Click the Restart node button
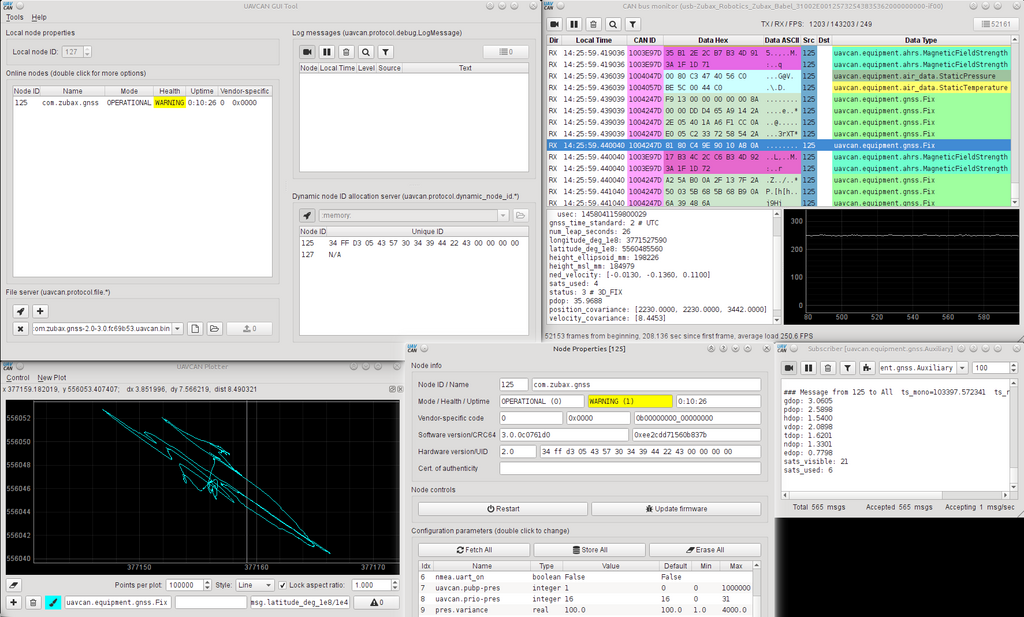This screenshot has height=617, width=1024. [503, 509]
